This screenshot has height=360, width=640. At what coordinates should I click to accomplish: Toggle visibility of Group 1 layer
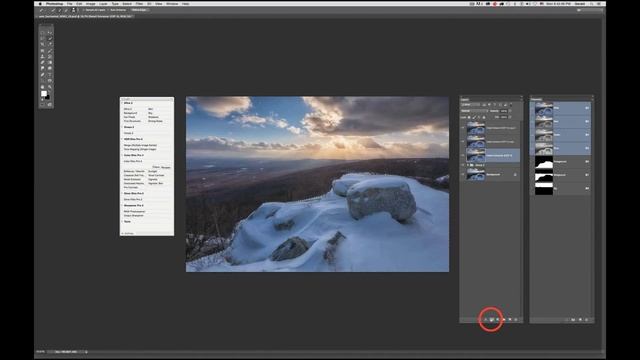point(462,165)
